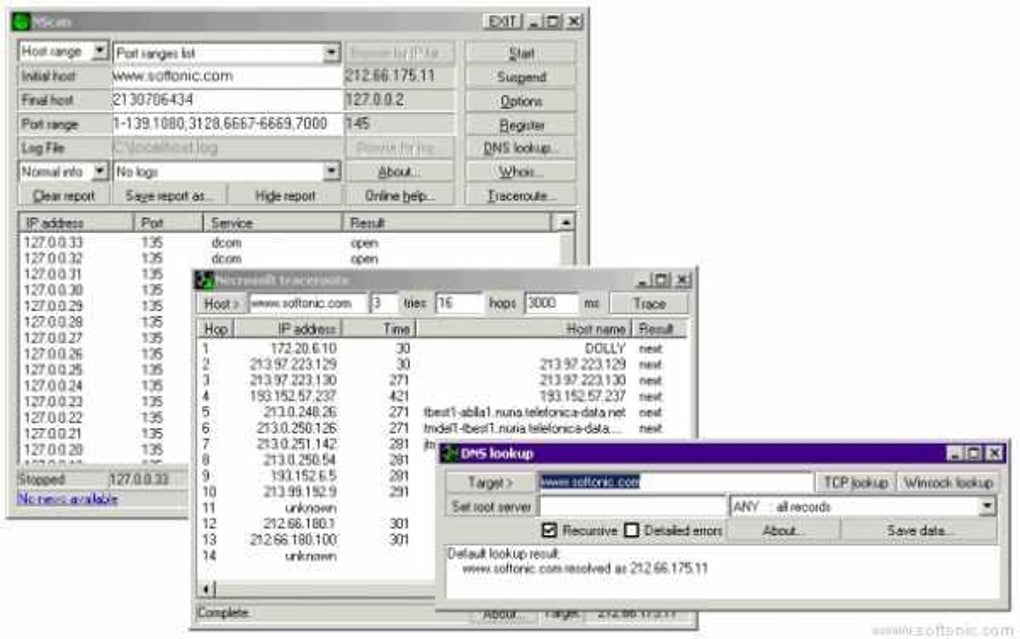The width and height of the screenshot is (1020, 639).
Task: Click the Target > button in DNS lookup
Action: click(x=490, y=482)
